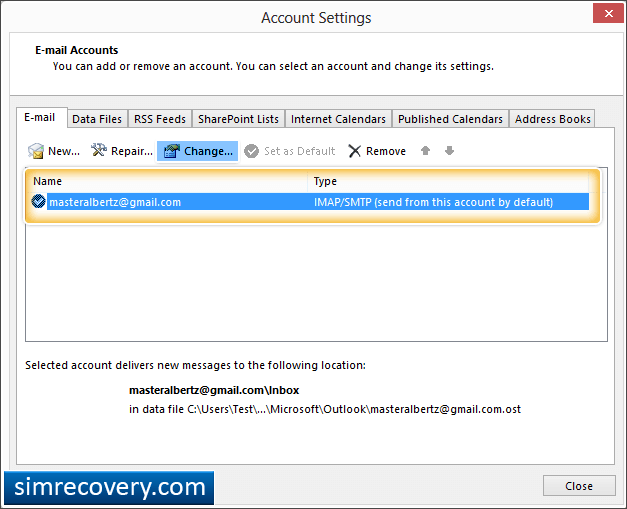The height and width of the screenshot is (509, 627).
Task: Click masteralbertz@gmail.com\Inbox delivery location text
Action: 214,390
